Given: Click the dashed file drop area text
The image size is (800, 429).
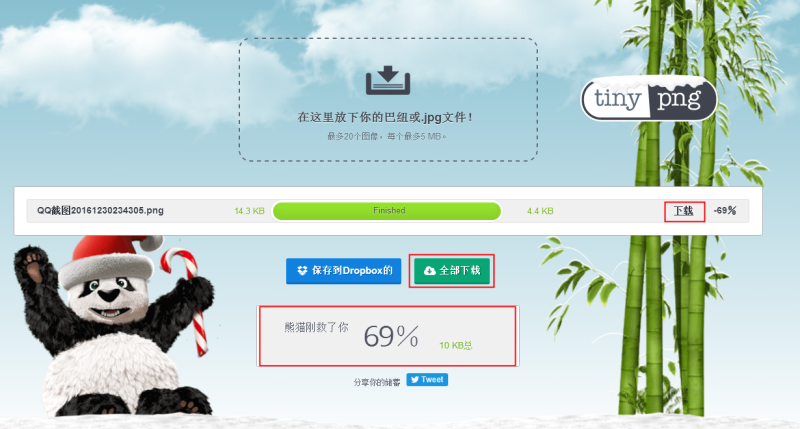Looking at the screenshot, I should tap(387, 118).
